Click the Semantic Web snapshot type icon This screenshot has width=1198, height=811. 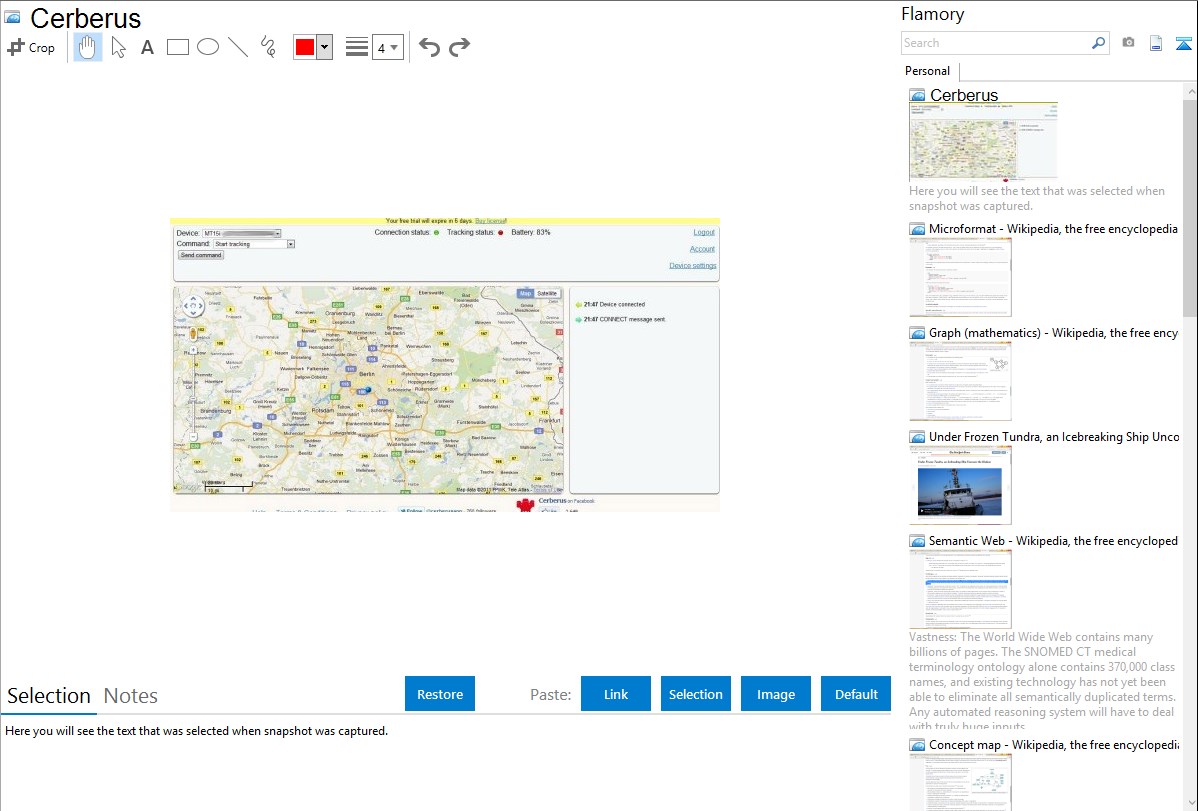pos(917,541)
